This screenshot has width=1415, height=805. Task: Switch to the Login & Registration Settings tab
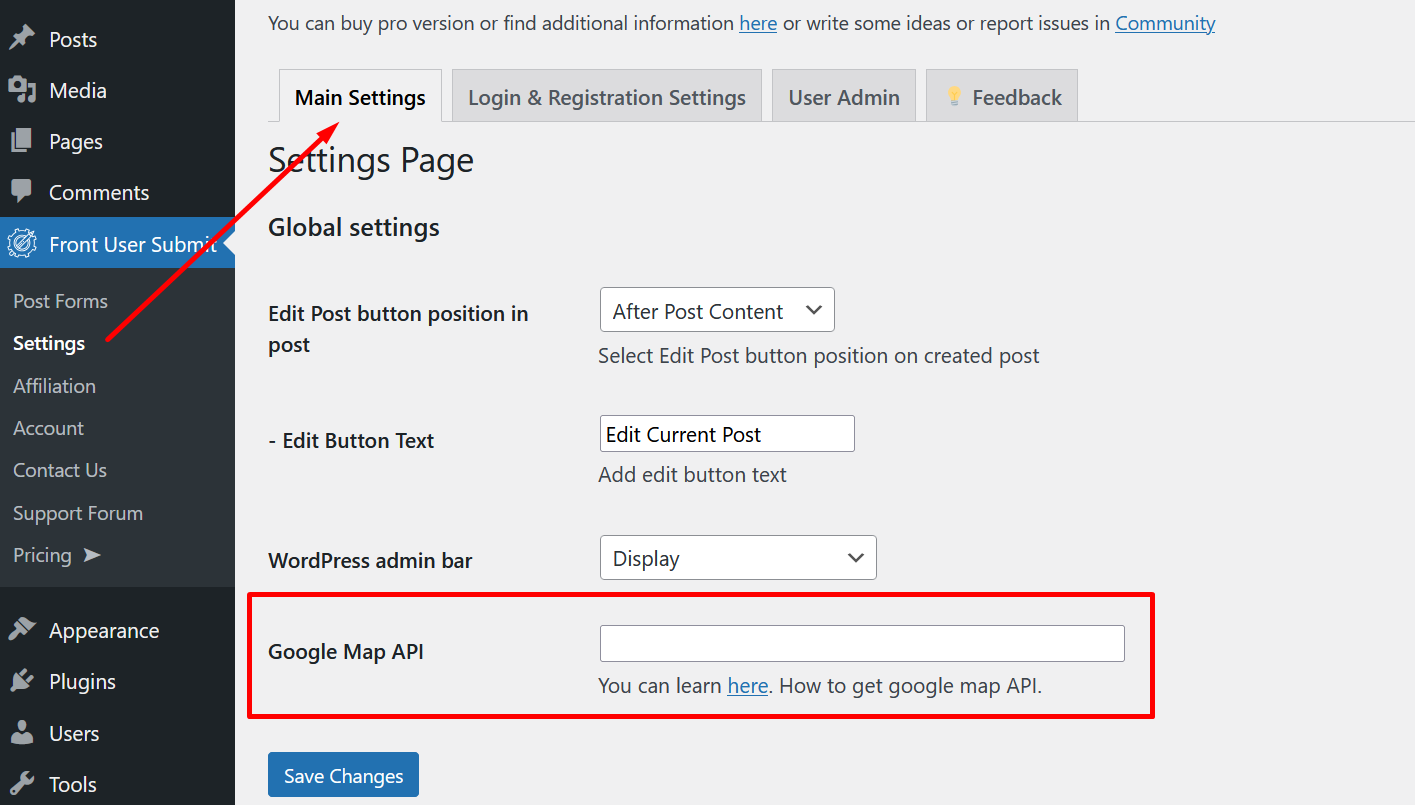tap(606, 96)
